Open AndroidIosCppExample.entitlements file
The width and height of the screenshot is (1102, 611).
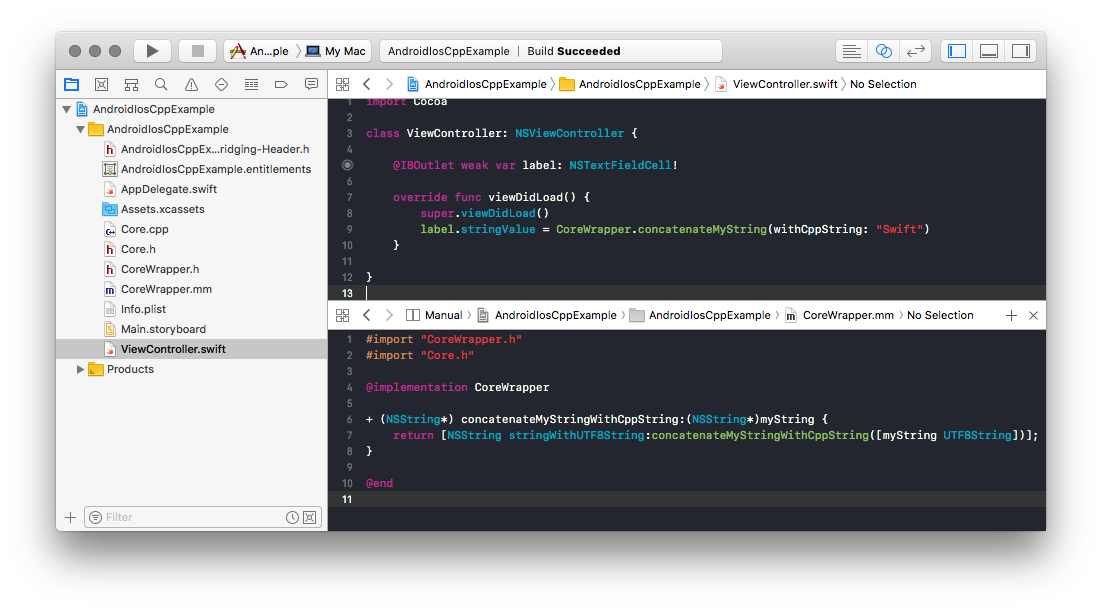click(x=215, y=169)
